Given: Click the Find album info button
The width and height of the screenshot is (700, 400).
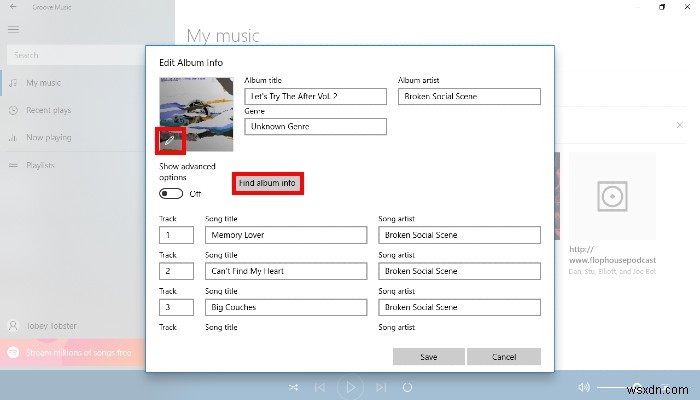Looking at the screenshot, I should click(267, 183).
